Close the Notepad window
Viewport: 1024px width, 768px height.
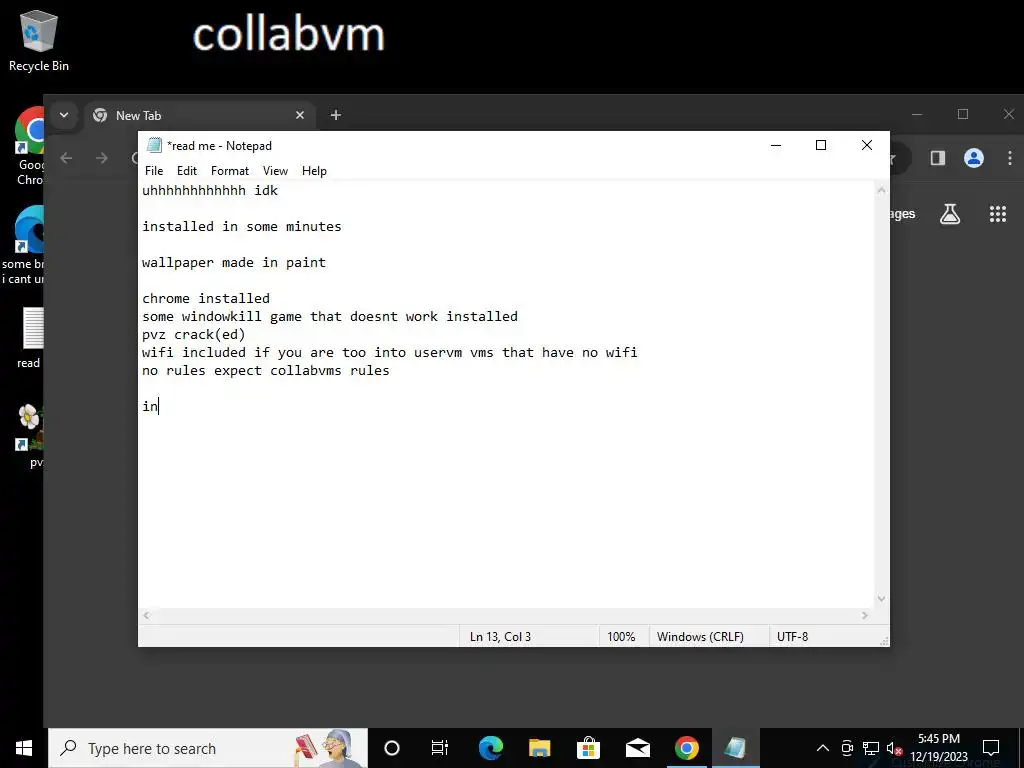coord(867,145)
